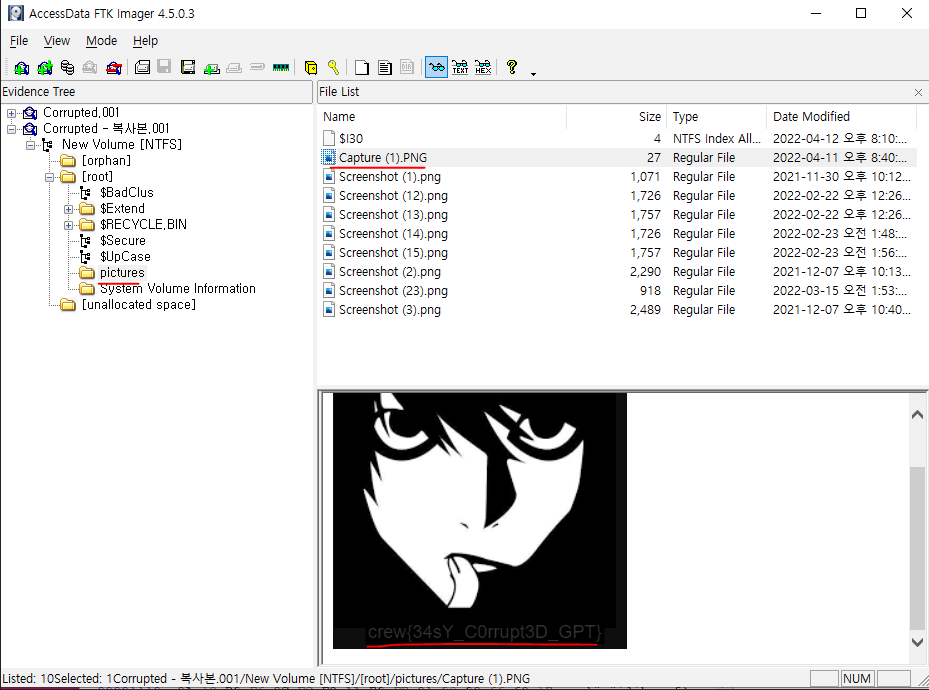This screenshot has width=929, height=690.
Task: Click Remove All Evidence Items icon
Action: coord(114,68)
